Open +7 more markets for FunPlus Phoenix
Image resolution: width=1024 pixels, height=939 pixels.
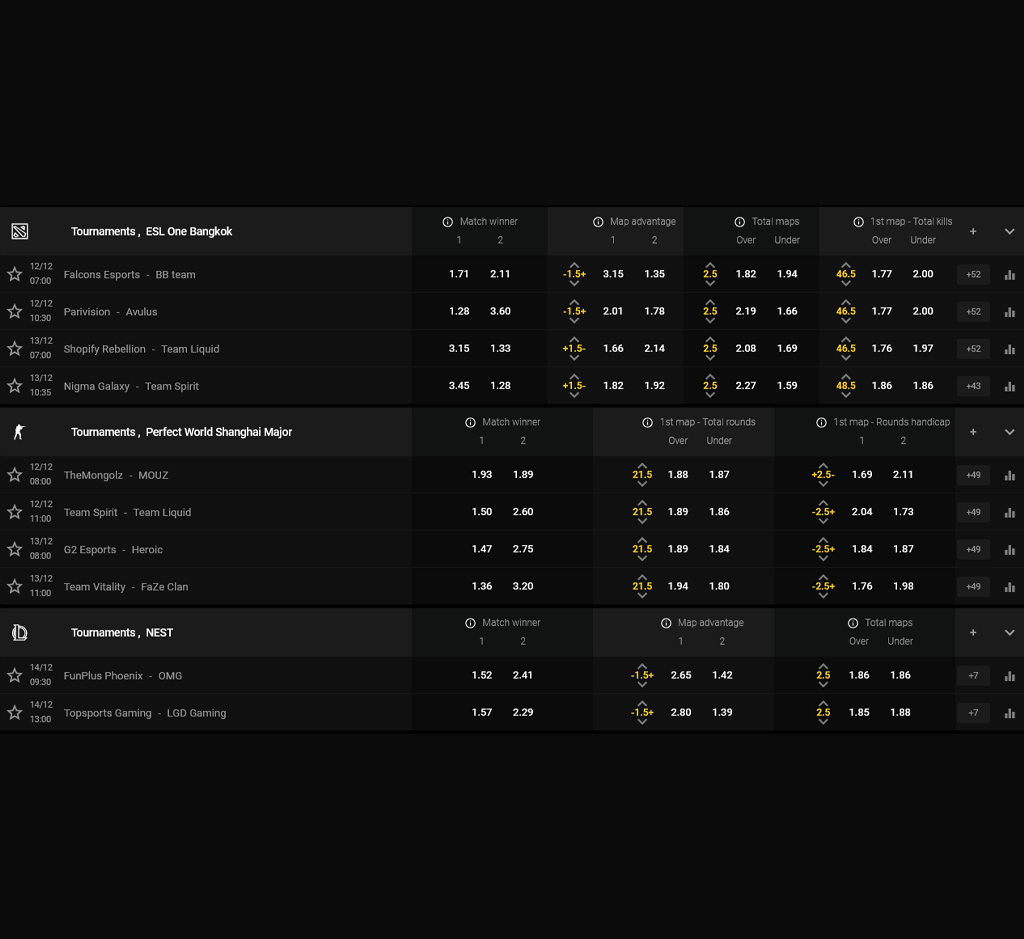tap(973, 675)
